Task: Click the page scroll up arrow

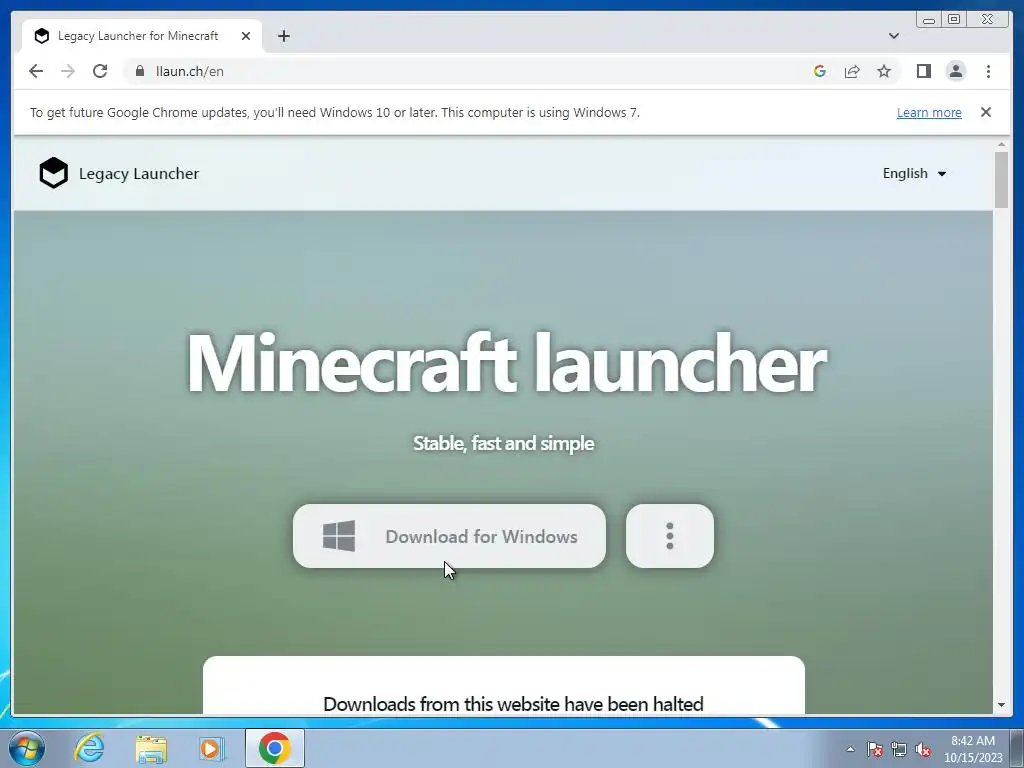Action: 1001,144
